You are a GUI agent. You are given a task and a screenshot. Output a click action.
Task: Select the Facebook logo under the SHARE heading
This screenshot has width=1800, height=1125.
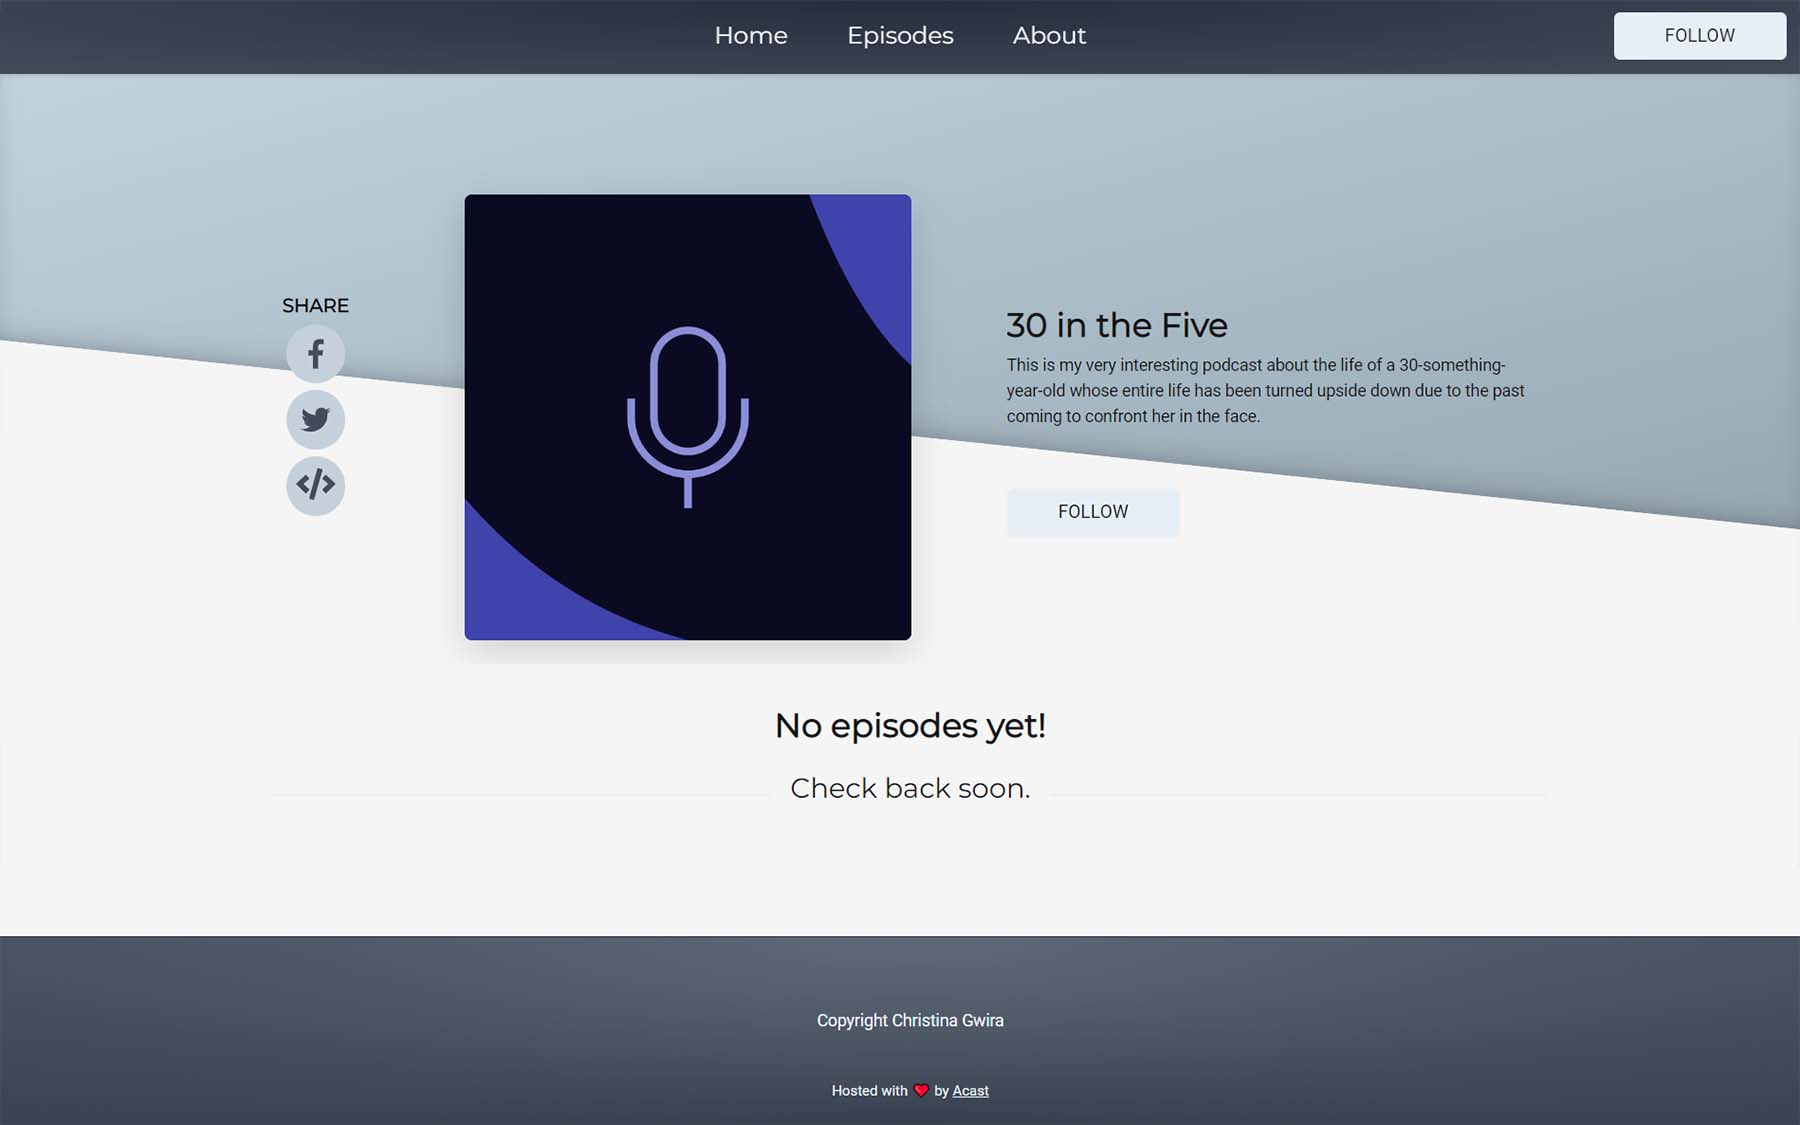coord(315,354)
